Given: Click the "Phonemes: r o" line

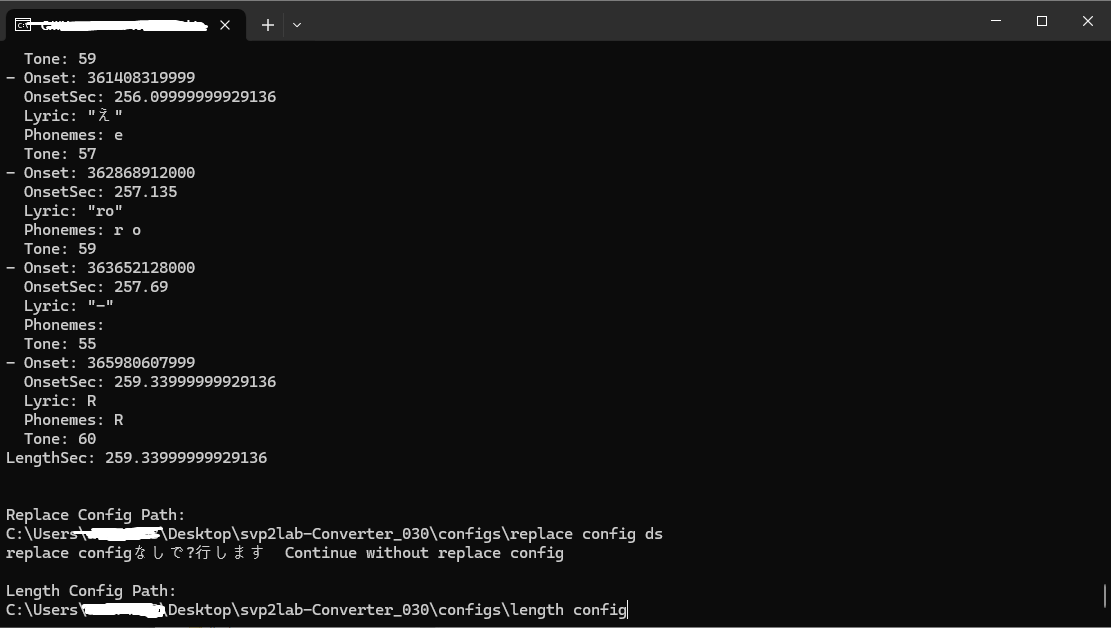Looking at the screenshot, I should tap(82, 230).
